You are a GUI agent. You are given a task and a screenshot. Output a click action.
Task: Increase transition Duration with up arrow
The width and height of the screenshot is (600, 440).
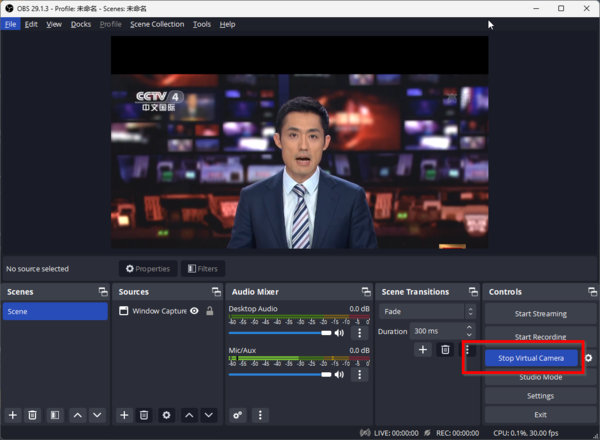tap(469, 328)
